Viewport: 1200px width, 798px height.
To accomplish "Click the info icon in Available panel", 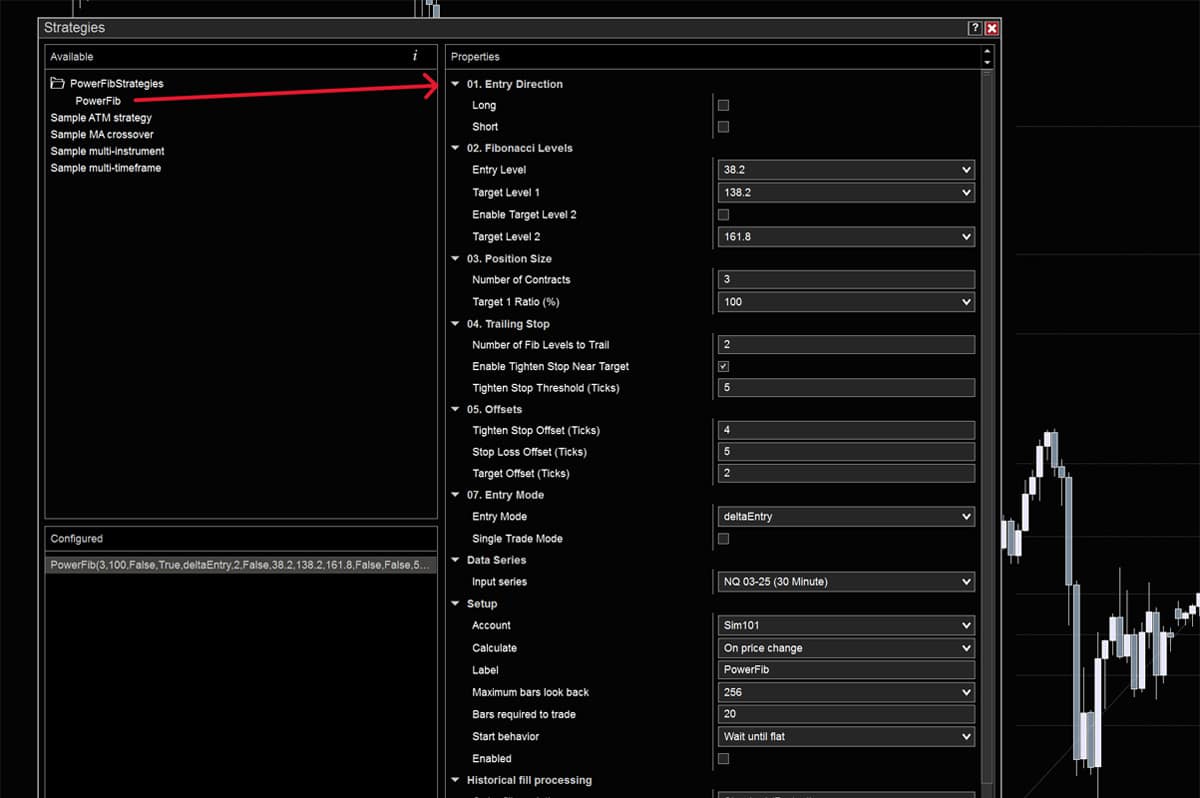I will [x=415, y=57].
